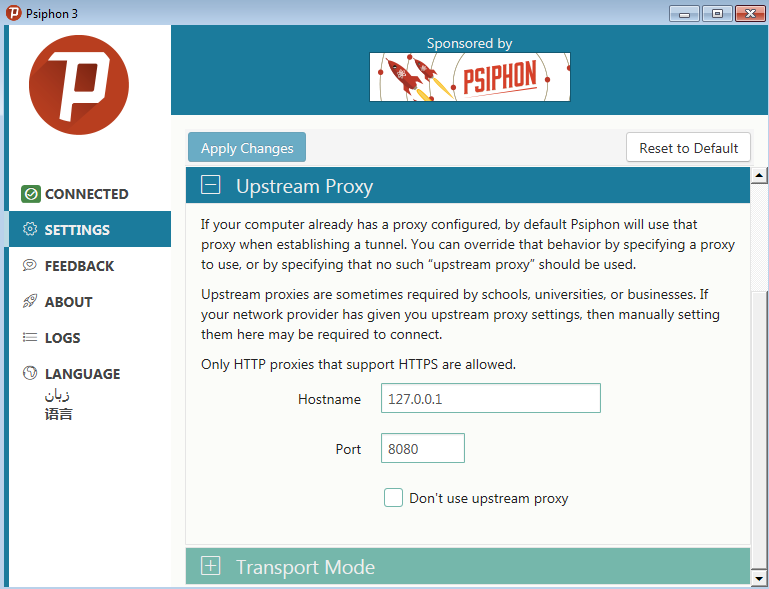Click Apply Changes button

tap(247, 147)
